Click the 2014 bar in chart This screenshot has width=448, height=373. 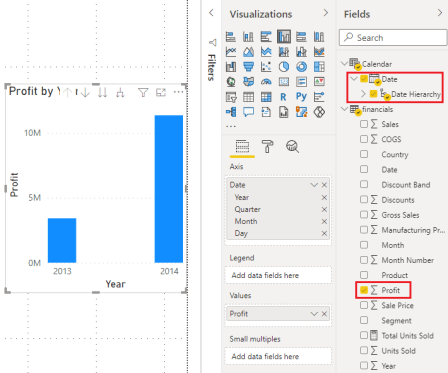169,189
